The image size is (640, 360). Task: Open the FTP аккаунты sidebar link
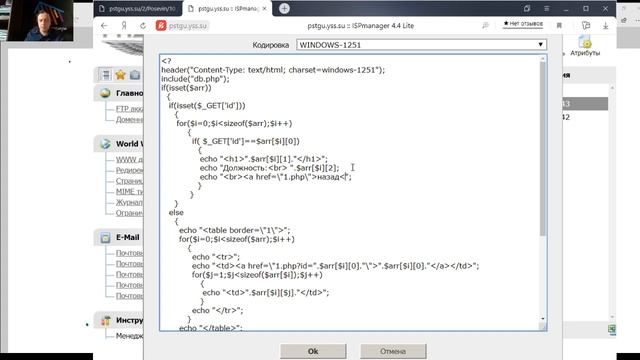129,109
